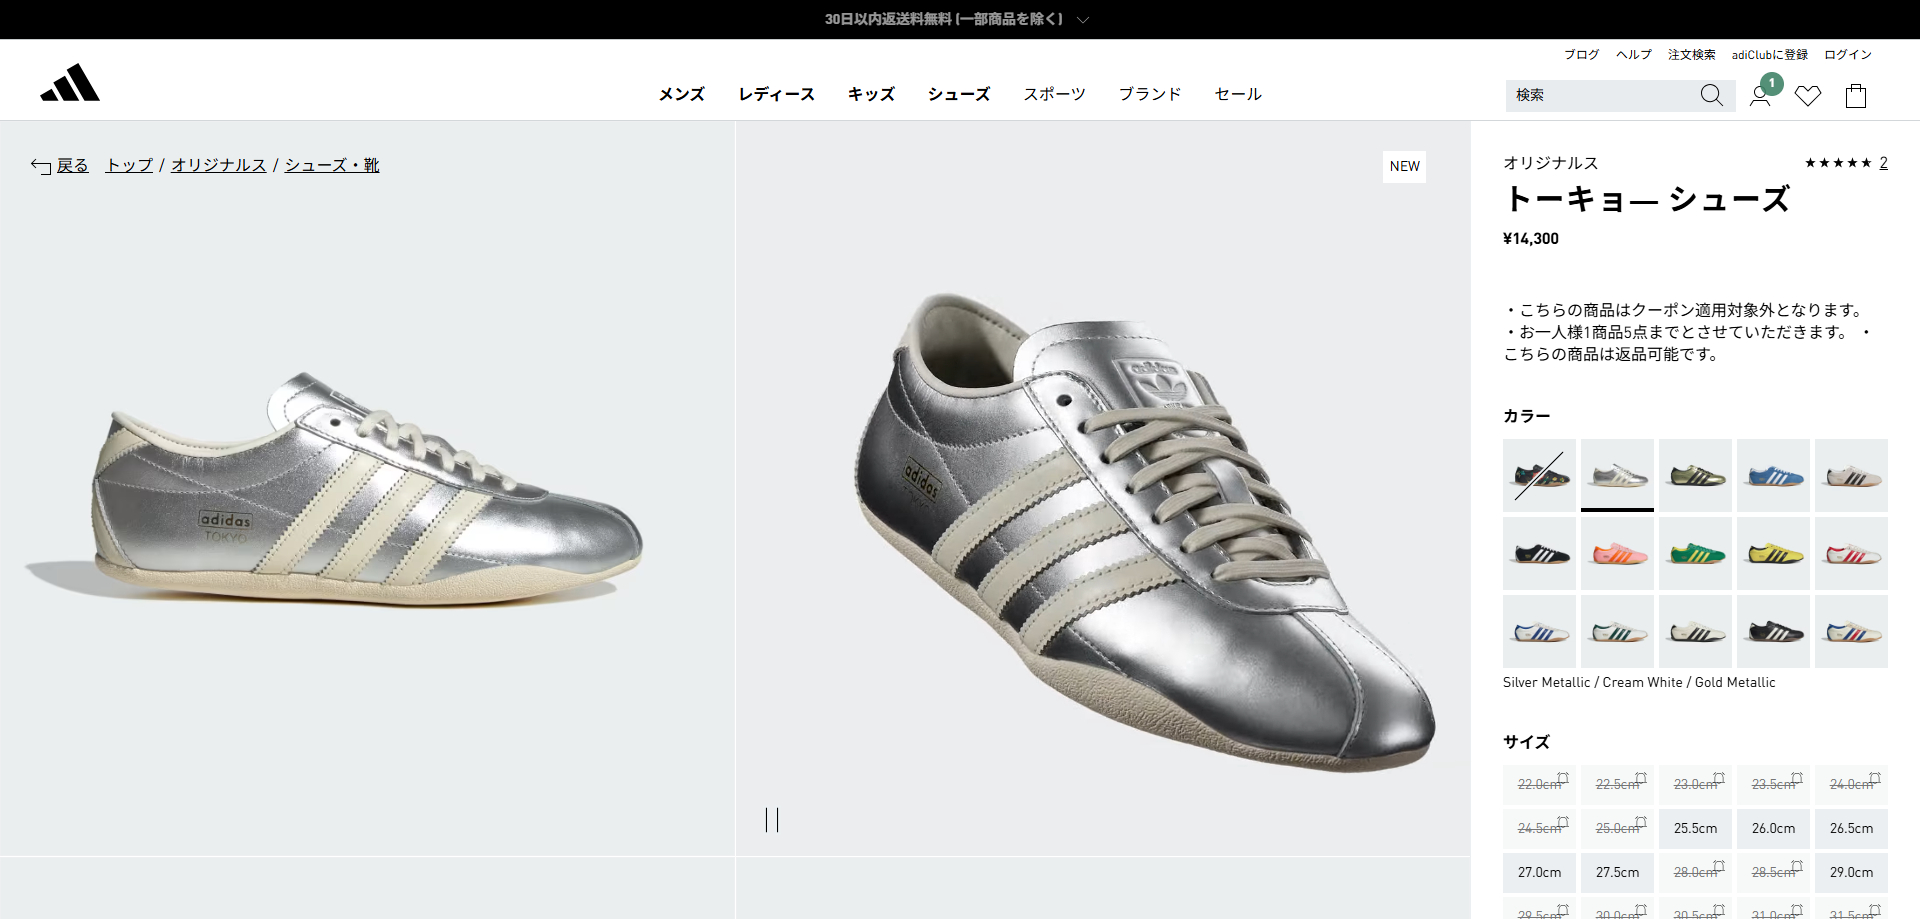
Task: Click the five-star rating icons
Action: click(x=1837, y=163)
